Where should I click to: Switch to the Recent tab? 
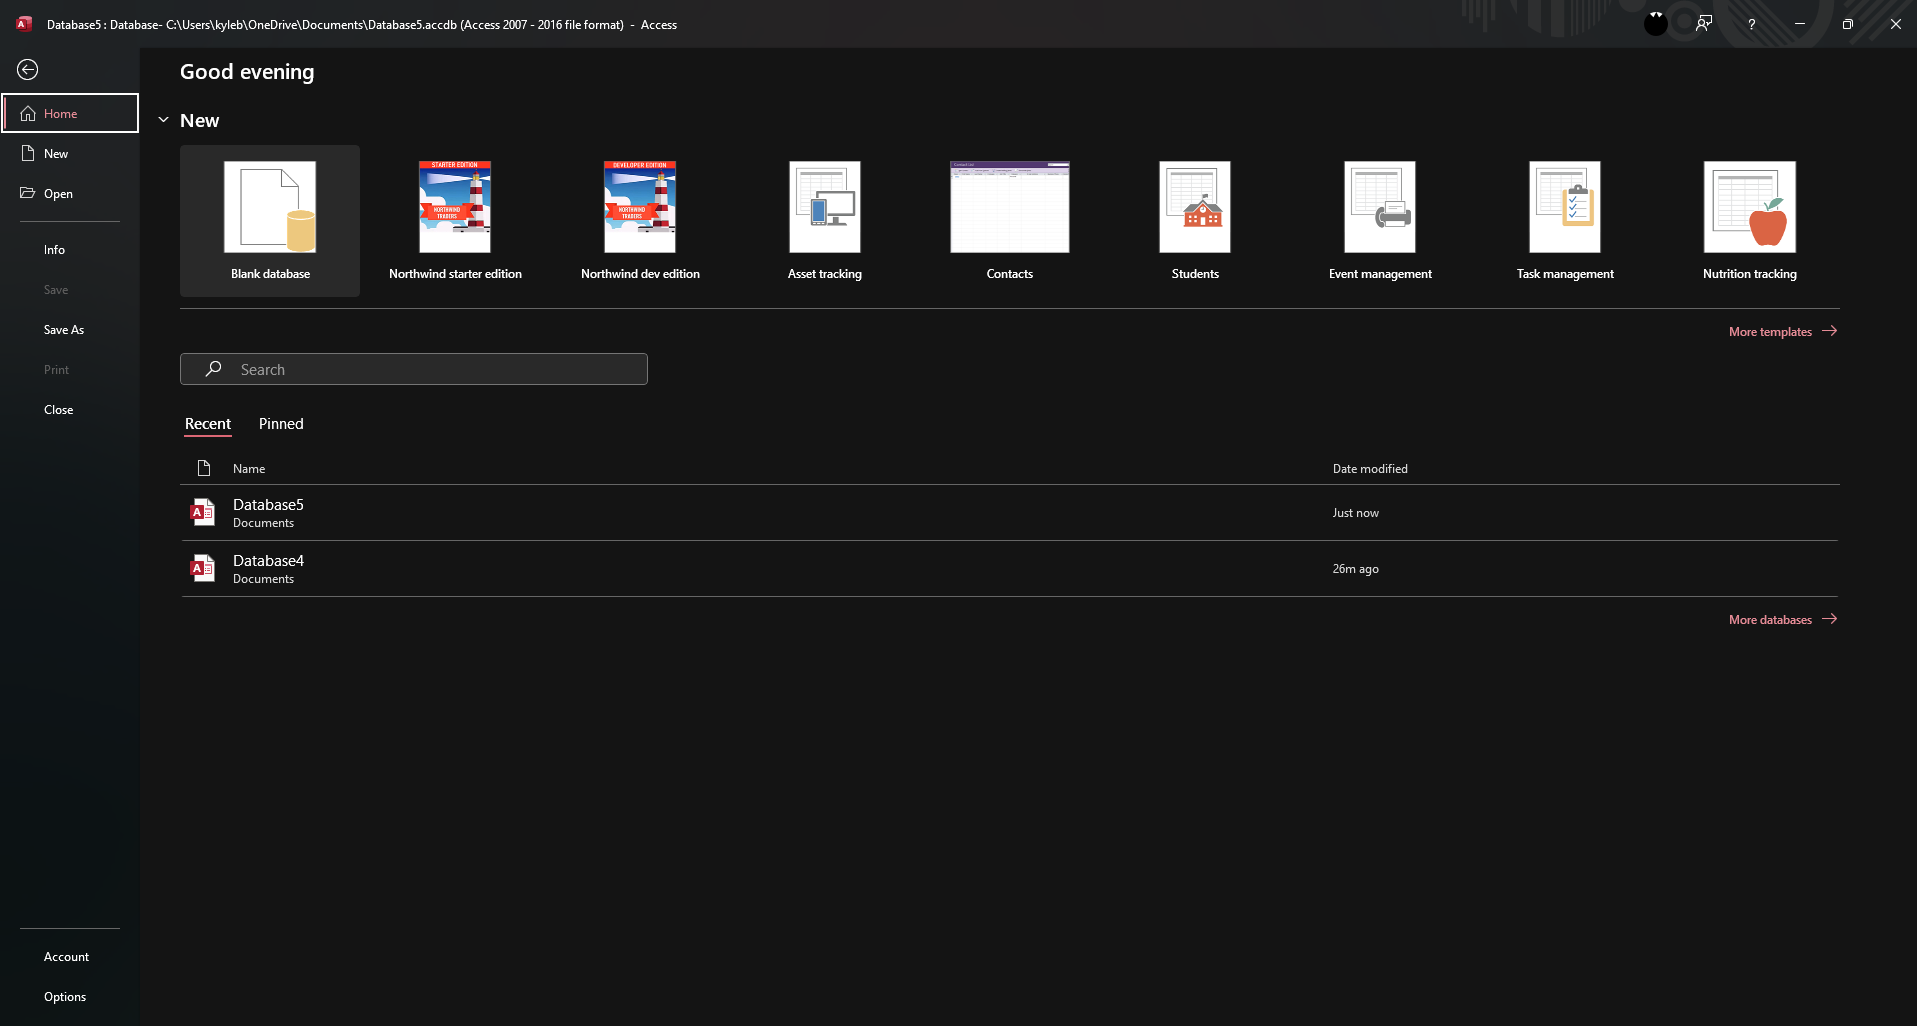[x=208, y=424]
